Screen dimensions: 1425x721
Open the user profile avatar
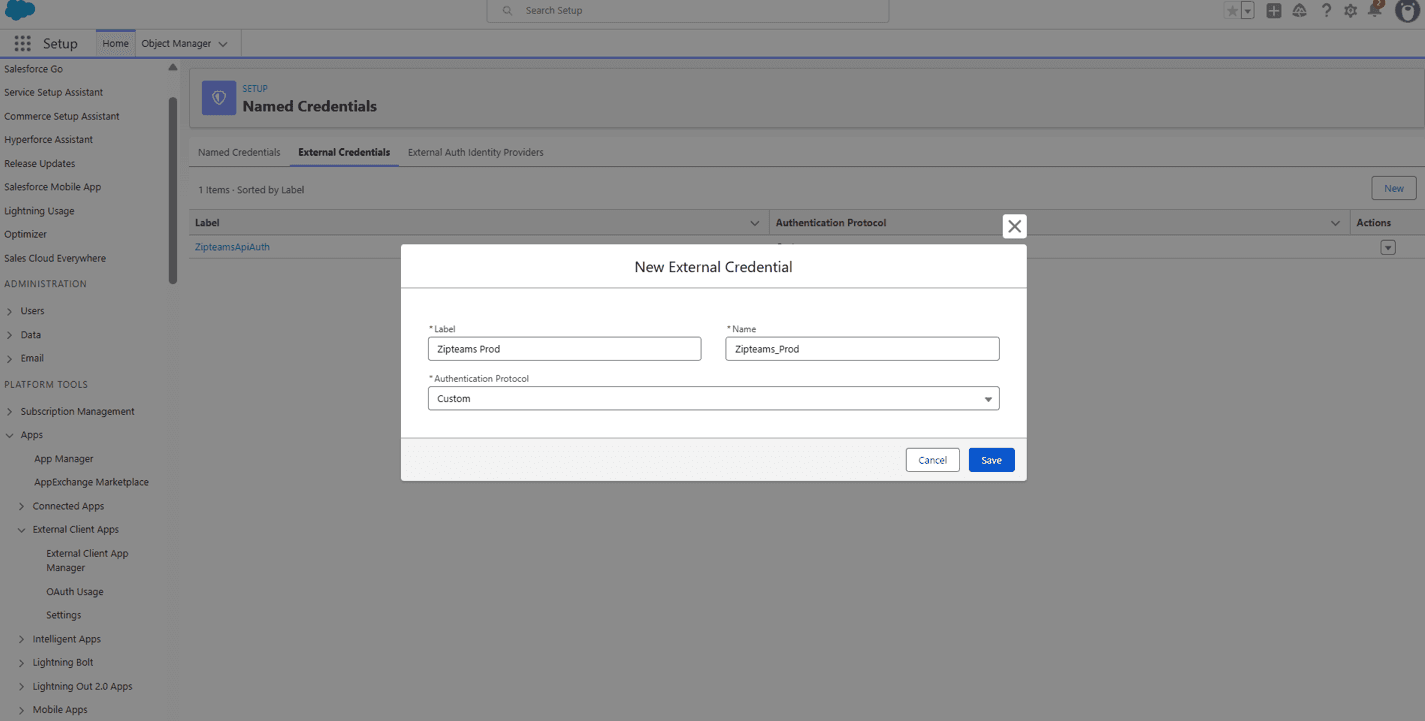(1407, 10)
